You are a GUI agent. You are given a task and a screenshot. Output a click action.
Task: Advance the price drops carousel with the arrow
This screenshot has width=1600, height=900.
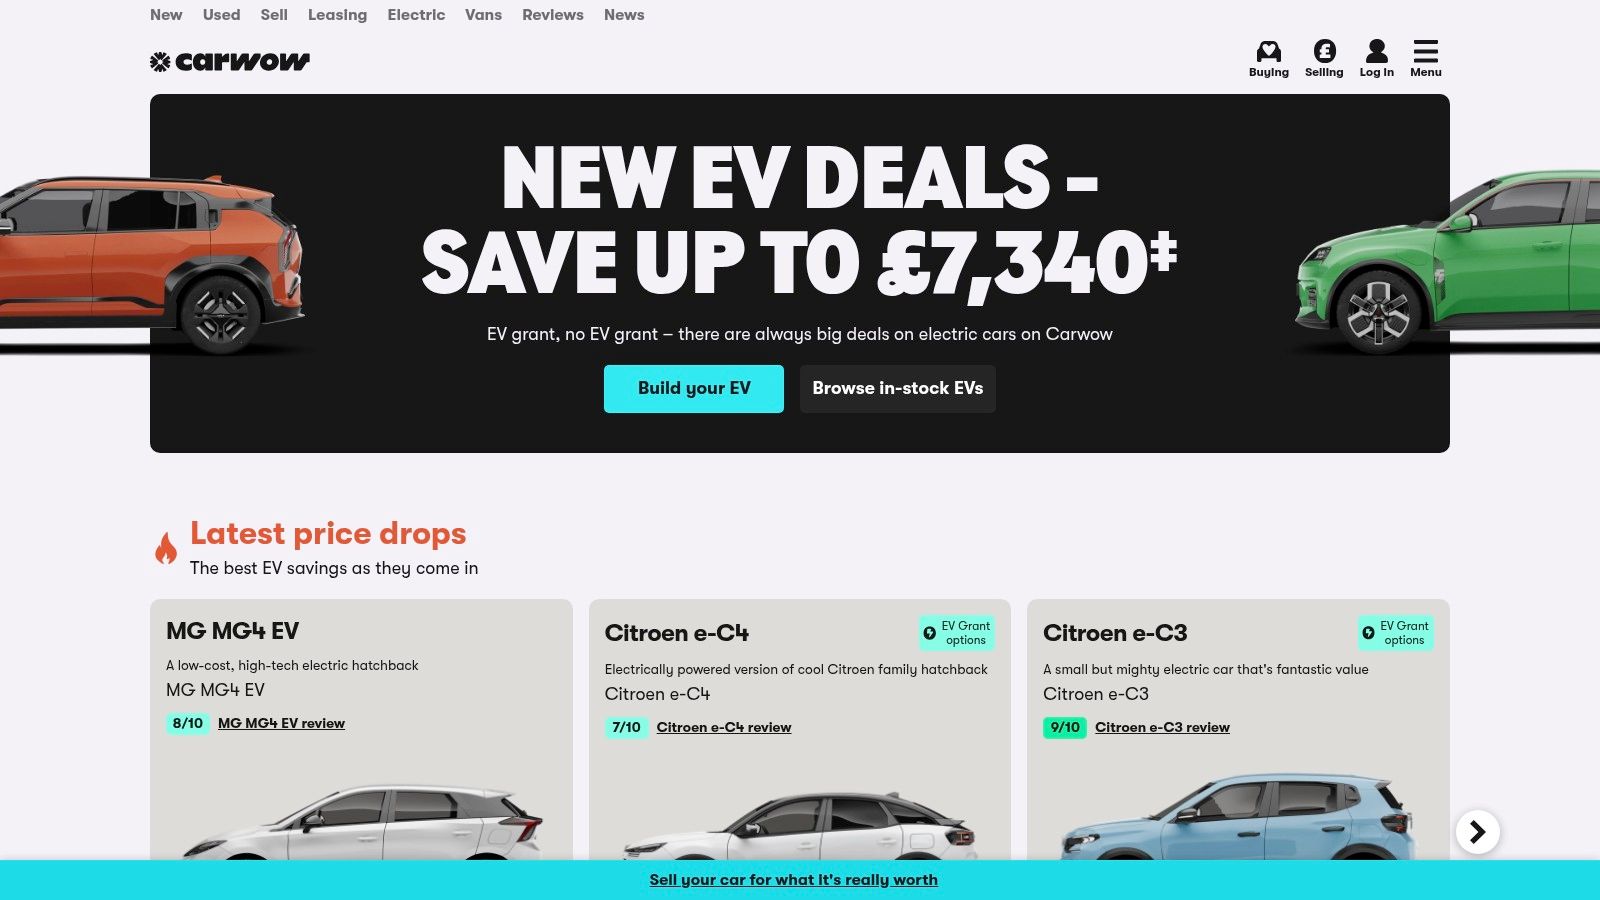tap(1478, 832)
